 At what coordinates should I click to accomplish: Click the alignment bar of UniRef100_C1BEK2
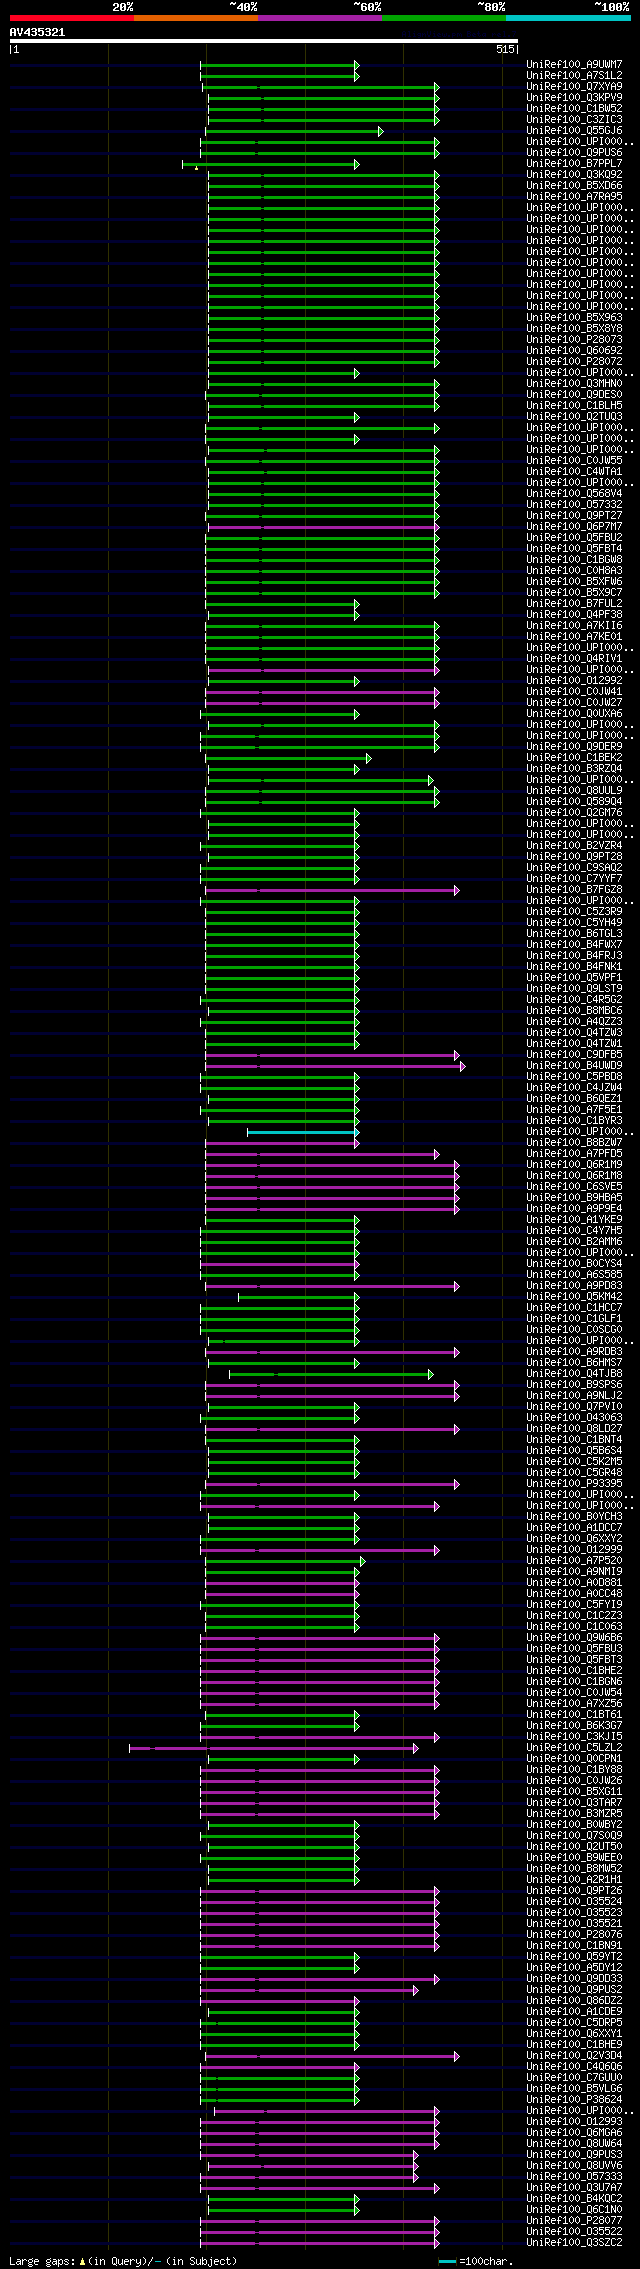(x=288, y=758)
